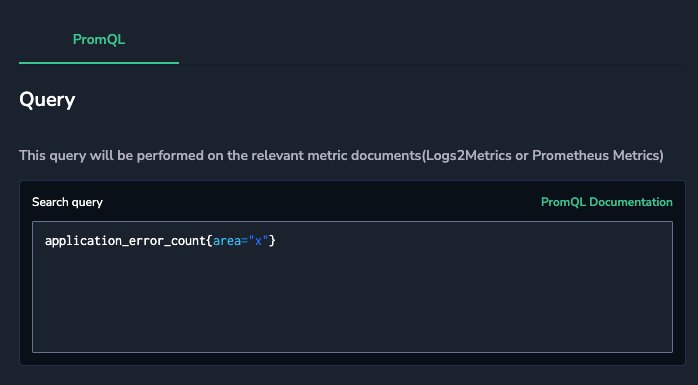Place cursor after the closing curly brace
Viewport: 698px width, 385px height.
pyautogui.click(x=276, y=241)
